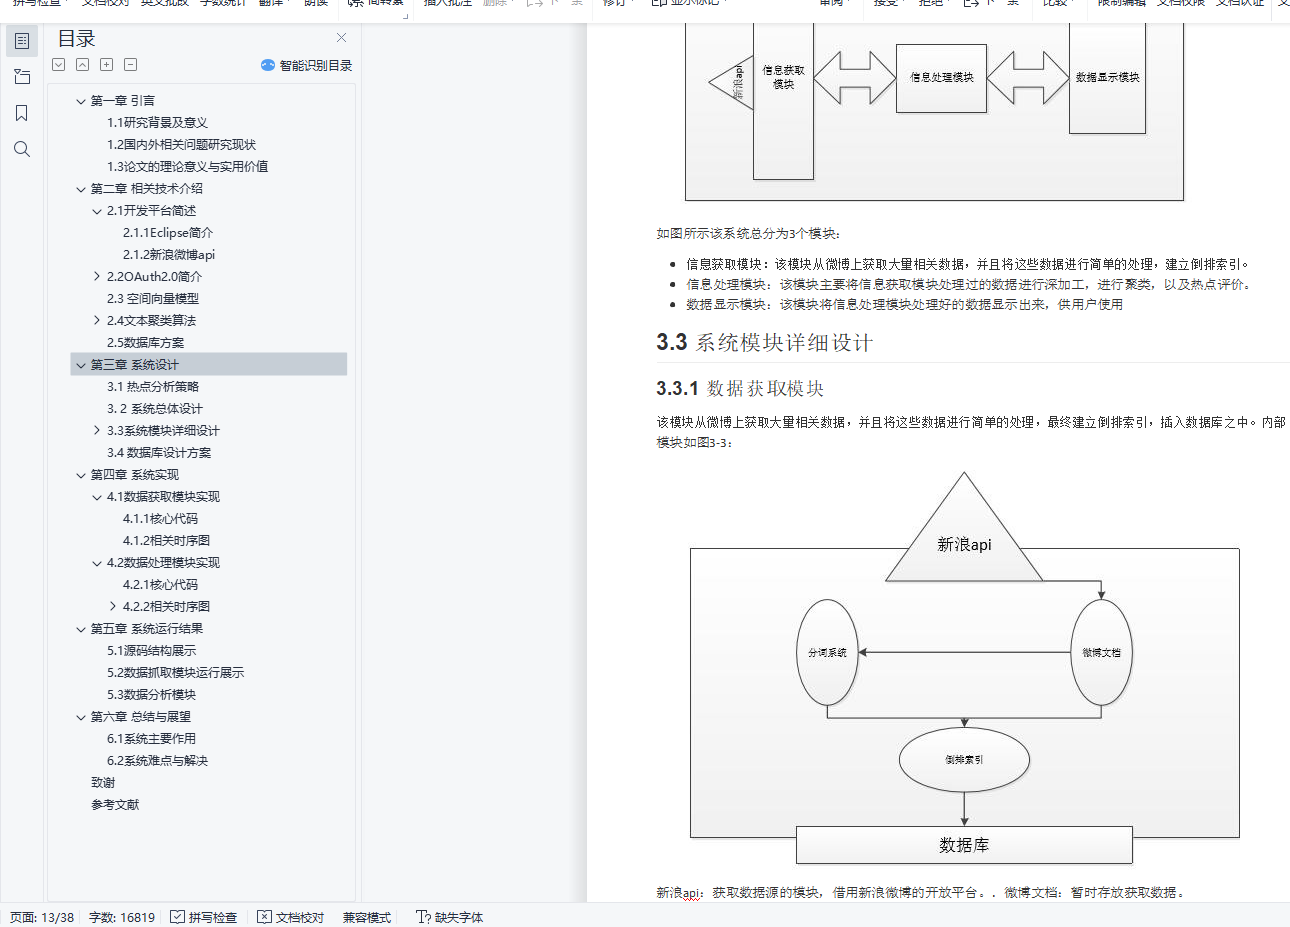The width and height of the screenshot is (1290, 927).
Task: Click the minus box icon under 目录 title
Action: click(x=130, y=65)
